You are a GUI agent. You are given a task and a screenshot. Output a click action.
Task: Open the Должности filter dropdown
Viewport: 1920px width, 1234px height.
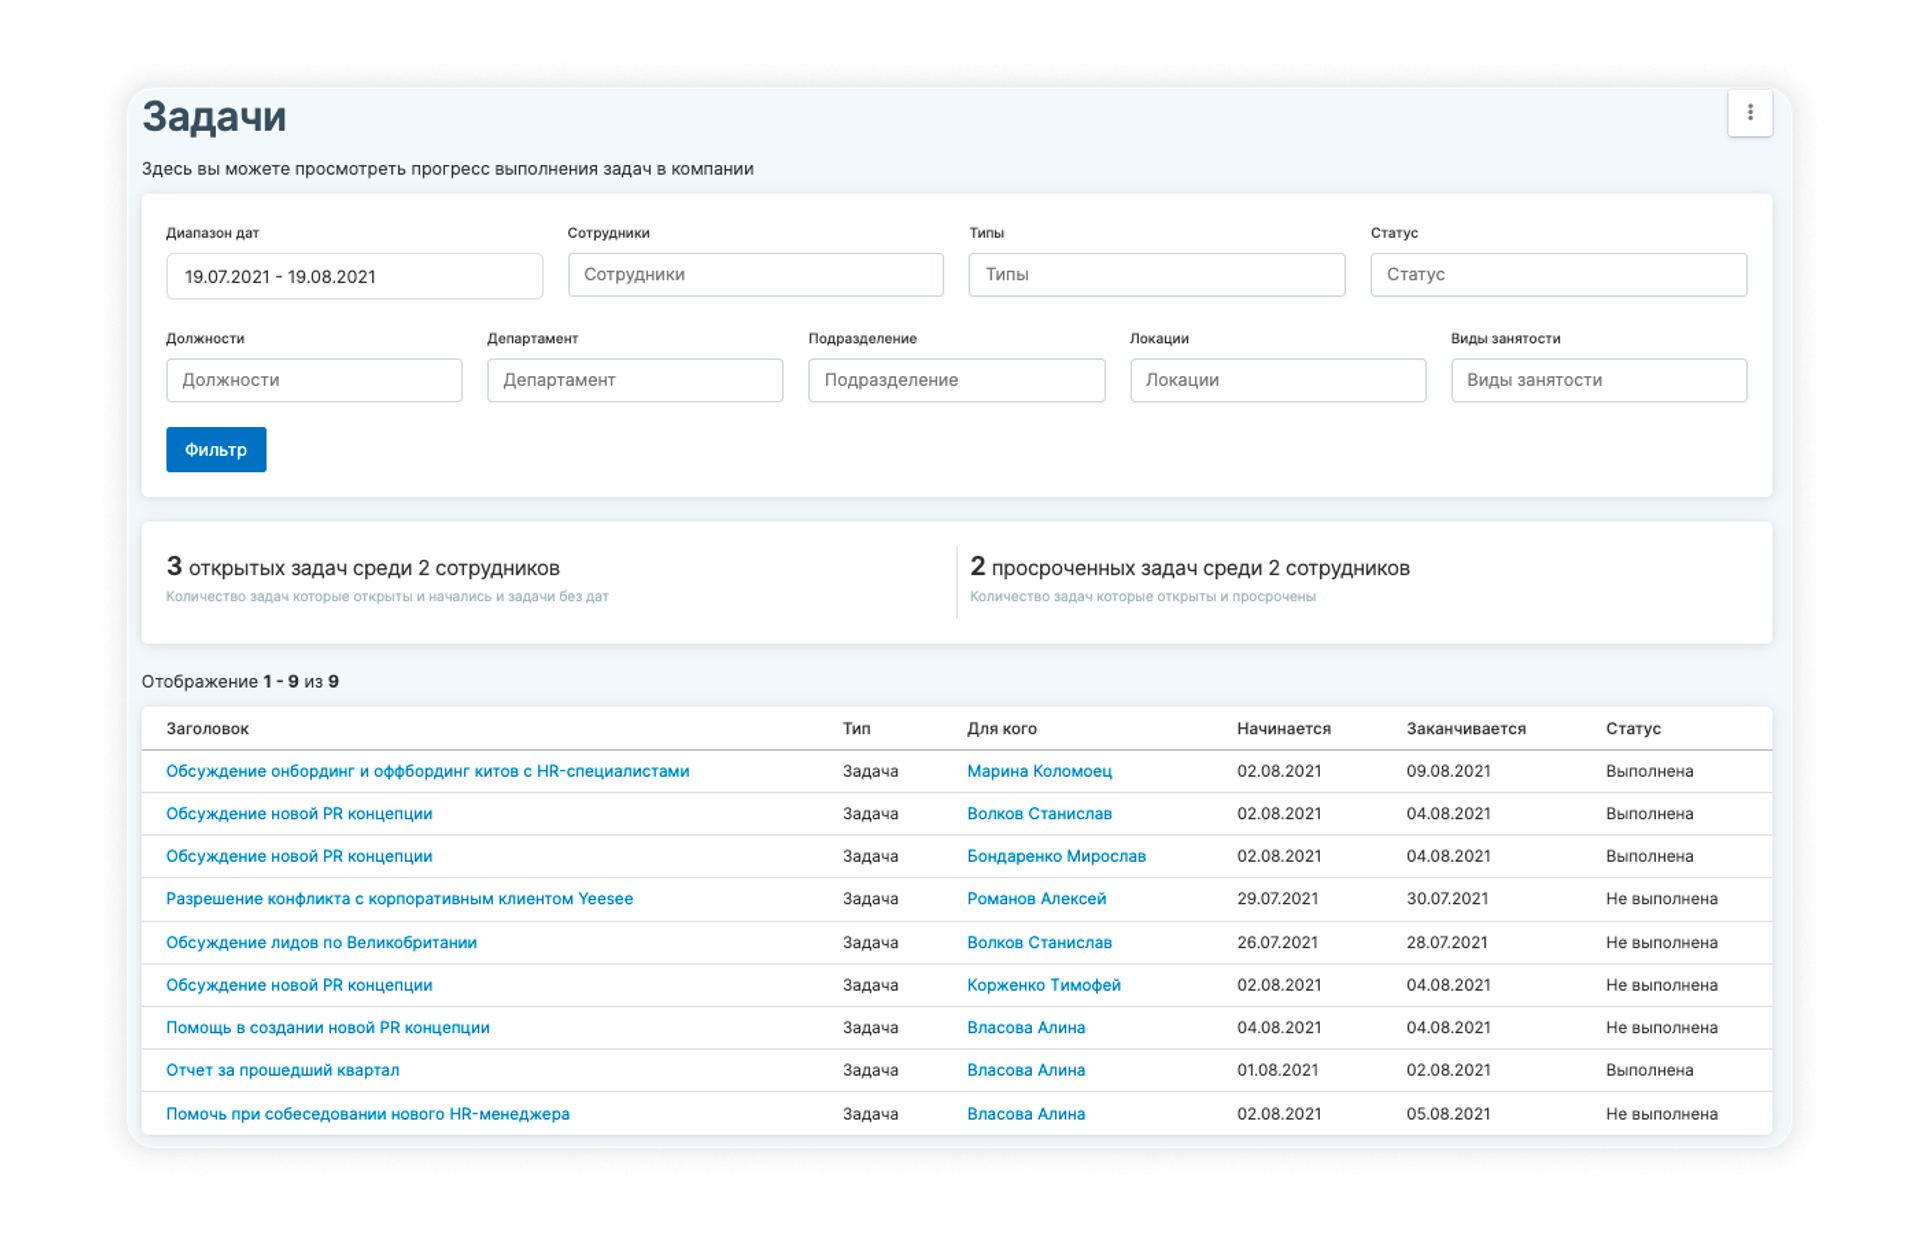(314, 380)
